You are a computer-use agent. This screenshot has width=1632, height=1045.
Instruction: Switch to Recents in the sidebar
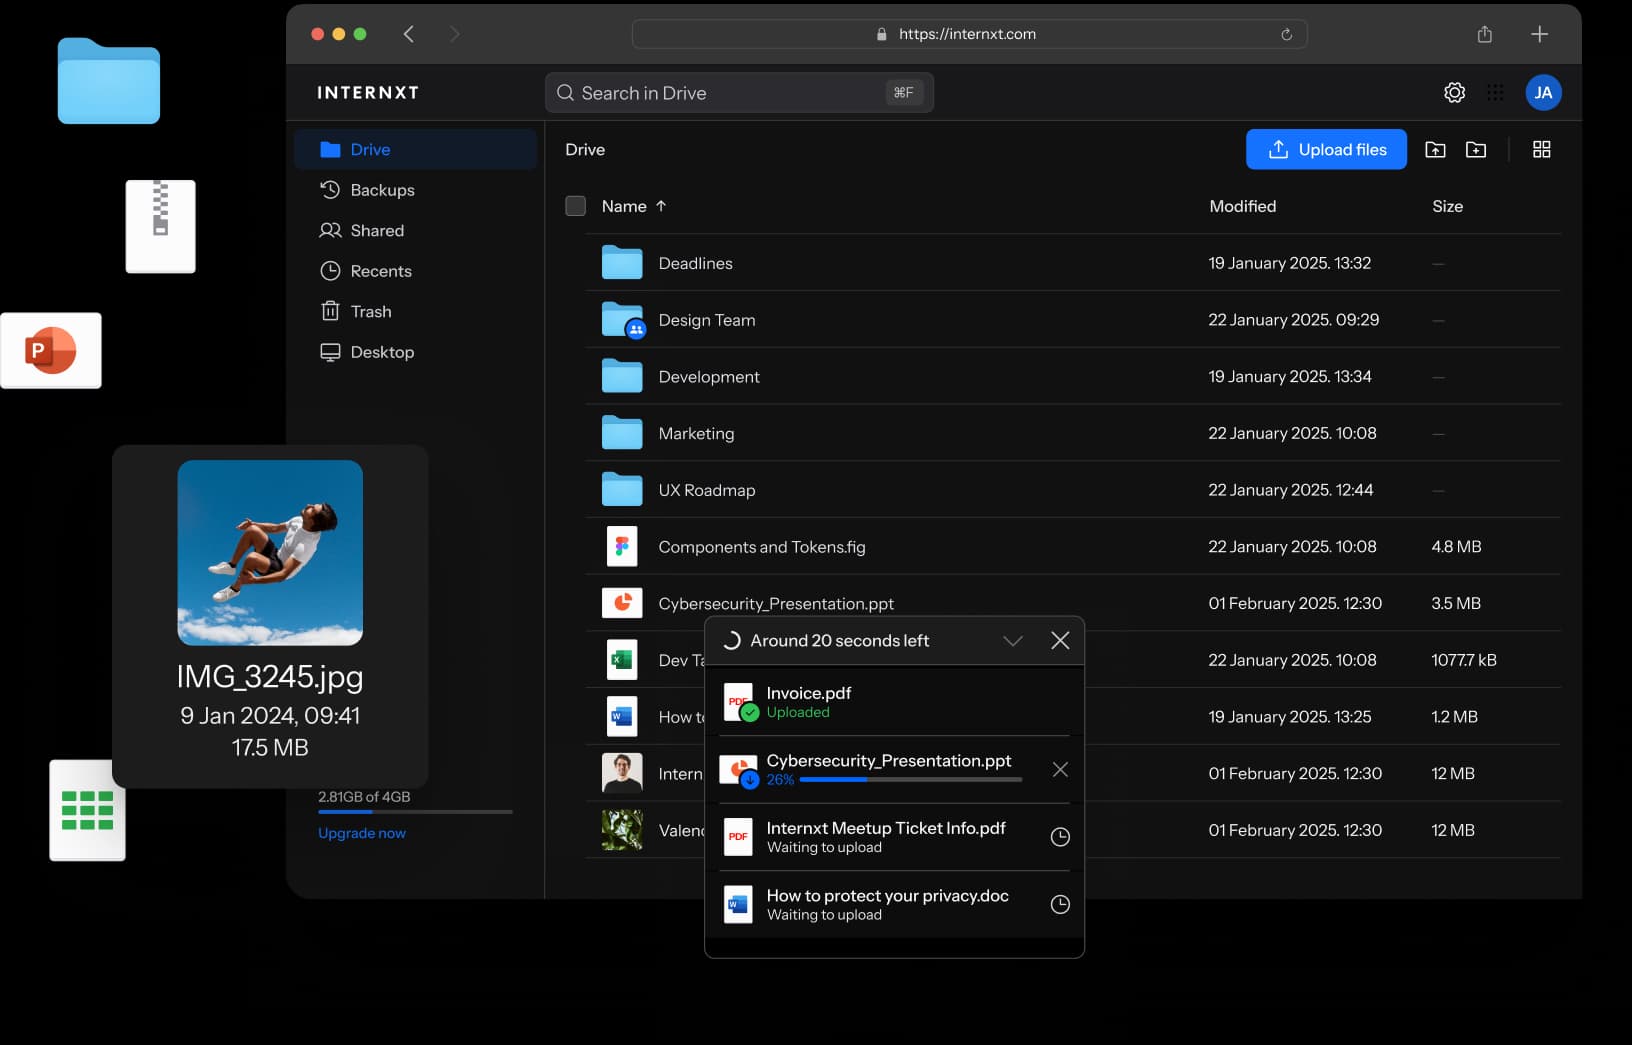coord(380,270)
